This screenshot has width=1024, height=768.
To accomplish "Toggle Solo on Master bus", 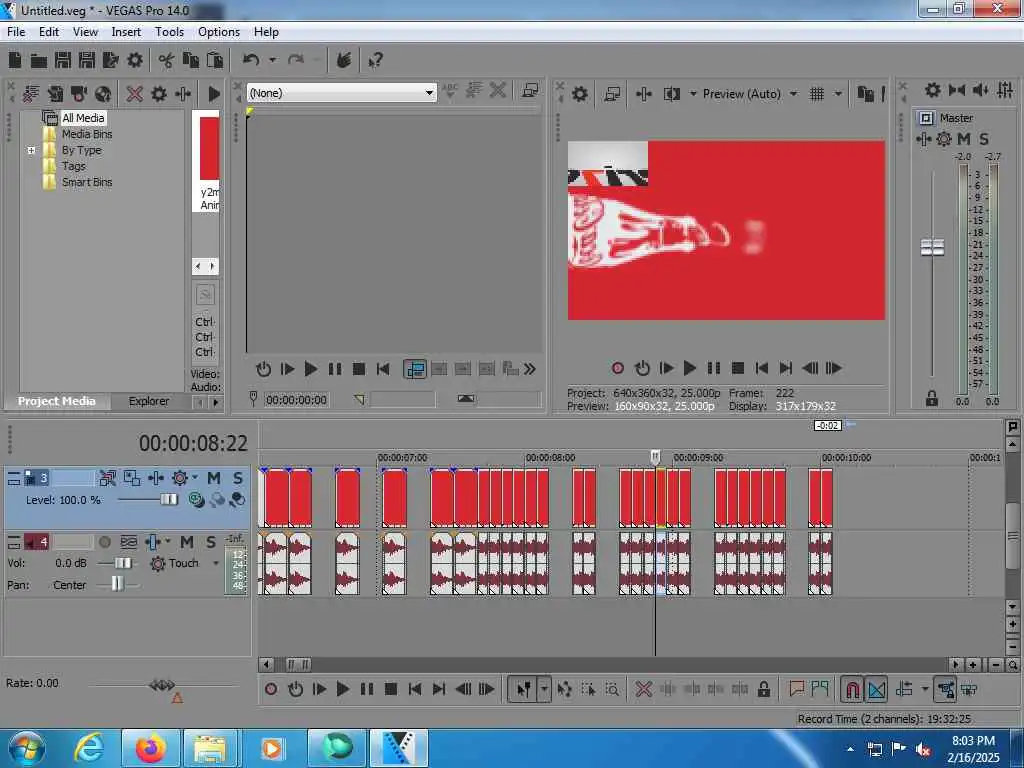I will coord(984,139).
